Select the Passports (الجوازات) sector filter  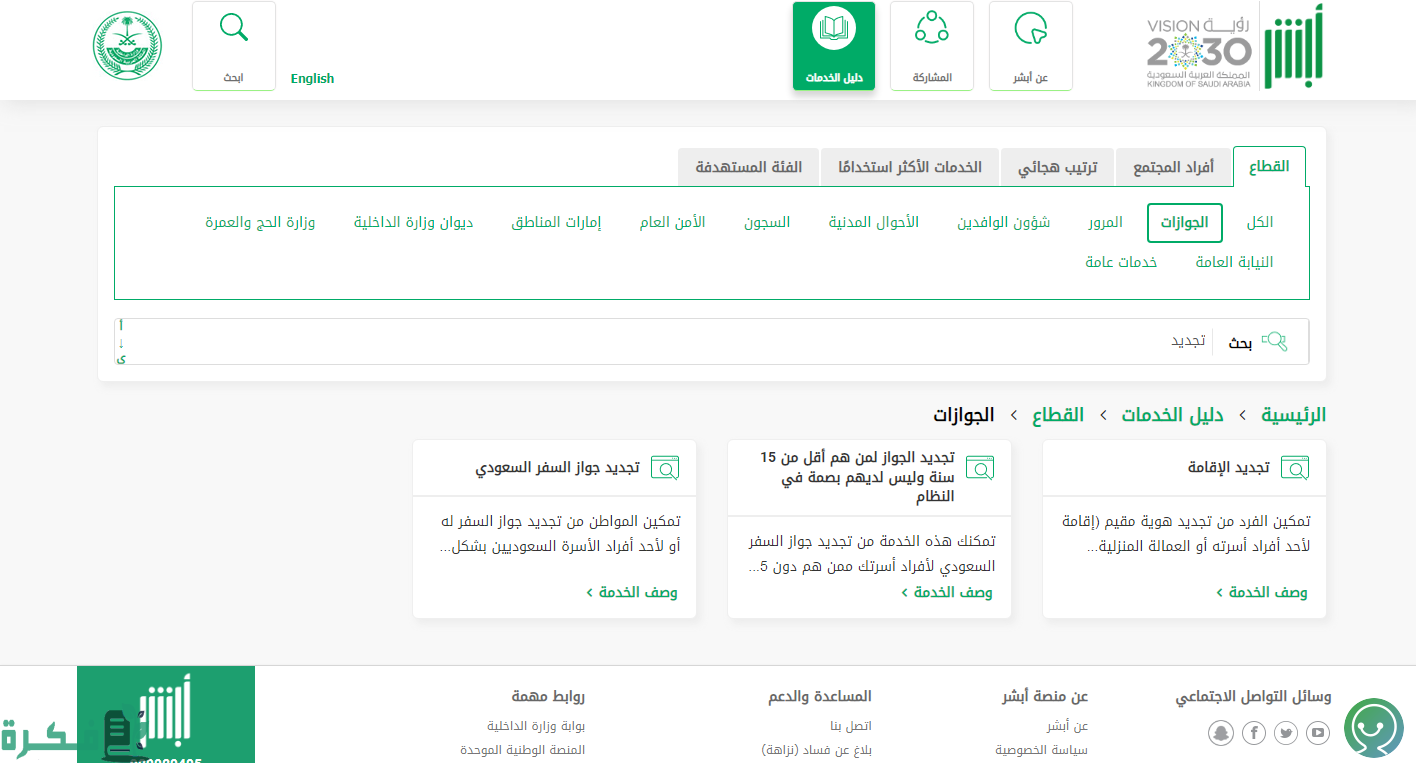1184,222
